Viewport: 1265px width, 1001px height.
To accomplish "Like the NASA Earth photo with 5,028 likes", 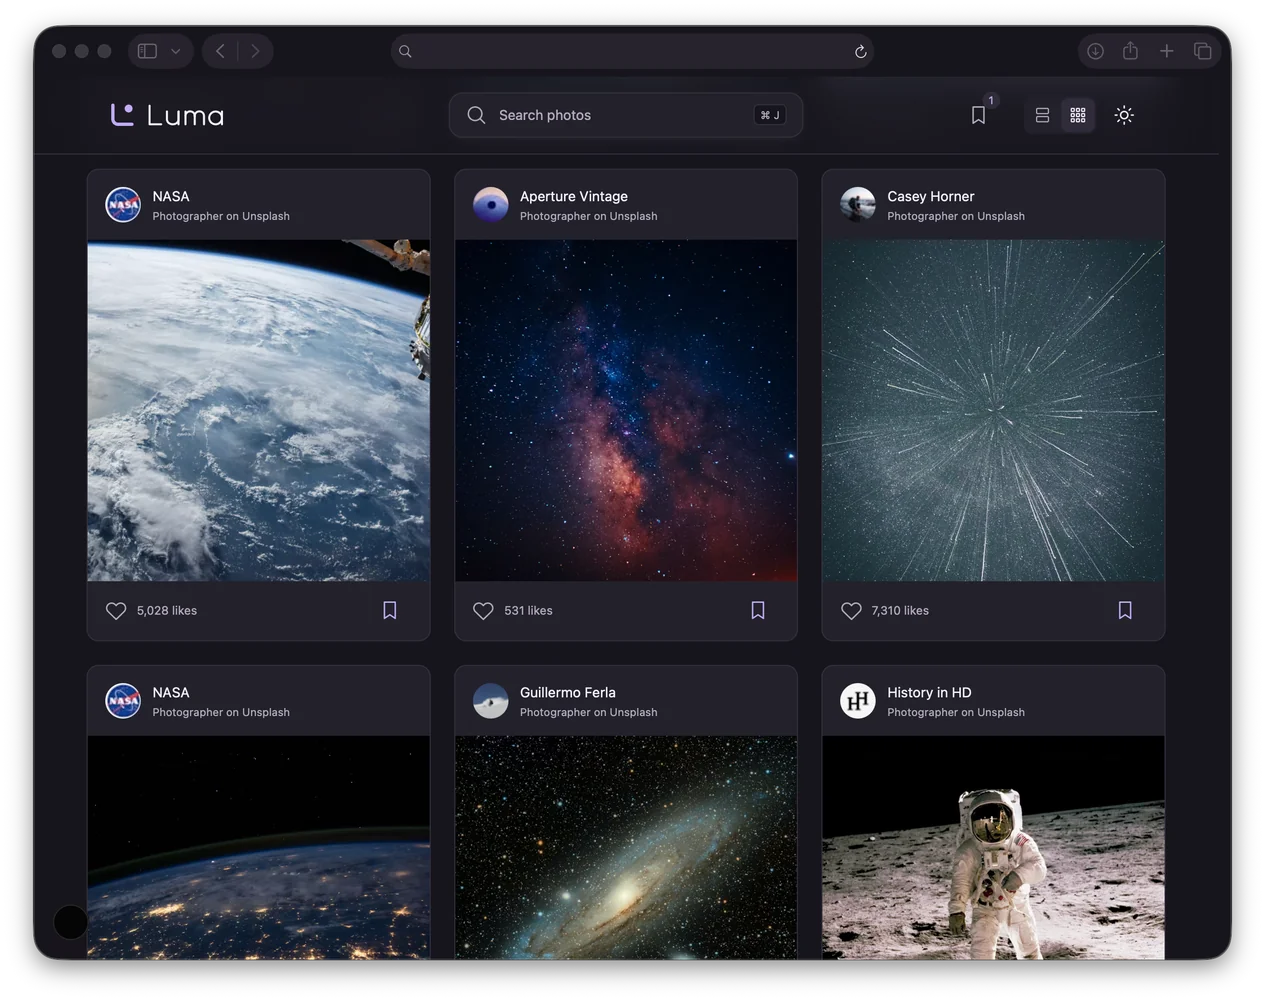I will 116,610.
